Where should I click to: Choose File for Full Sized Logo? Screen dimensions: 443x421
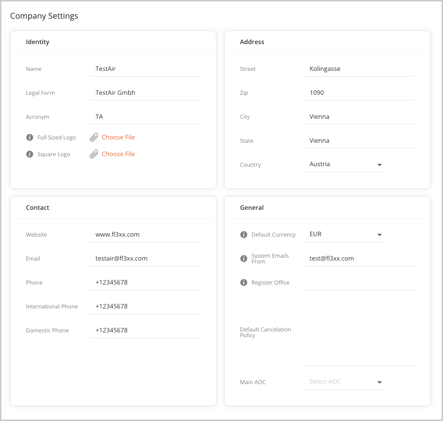click(118, 137)
